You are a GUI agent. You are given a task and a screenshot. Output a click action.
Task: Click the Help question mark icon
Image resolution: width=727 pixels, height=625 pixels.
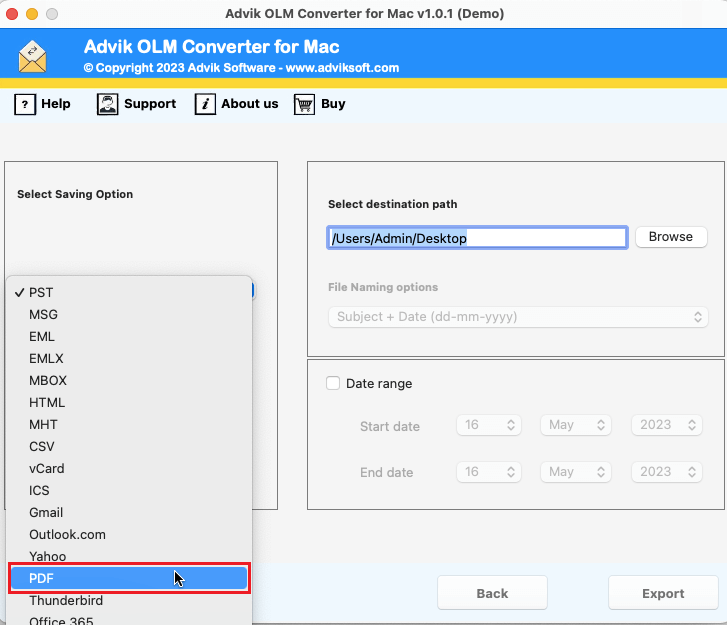[x=25, y=104]
